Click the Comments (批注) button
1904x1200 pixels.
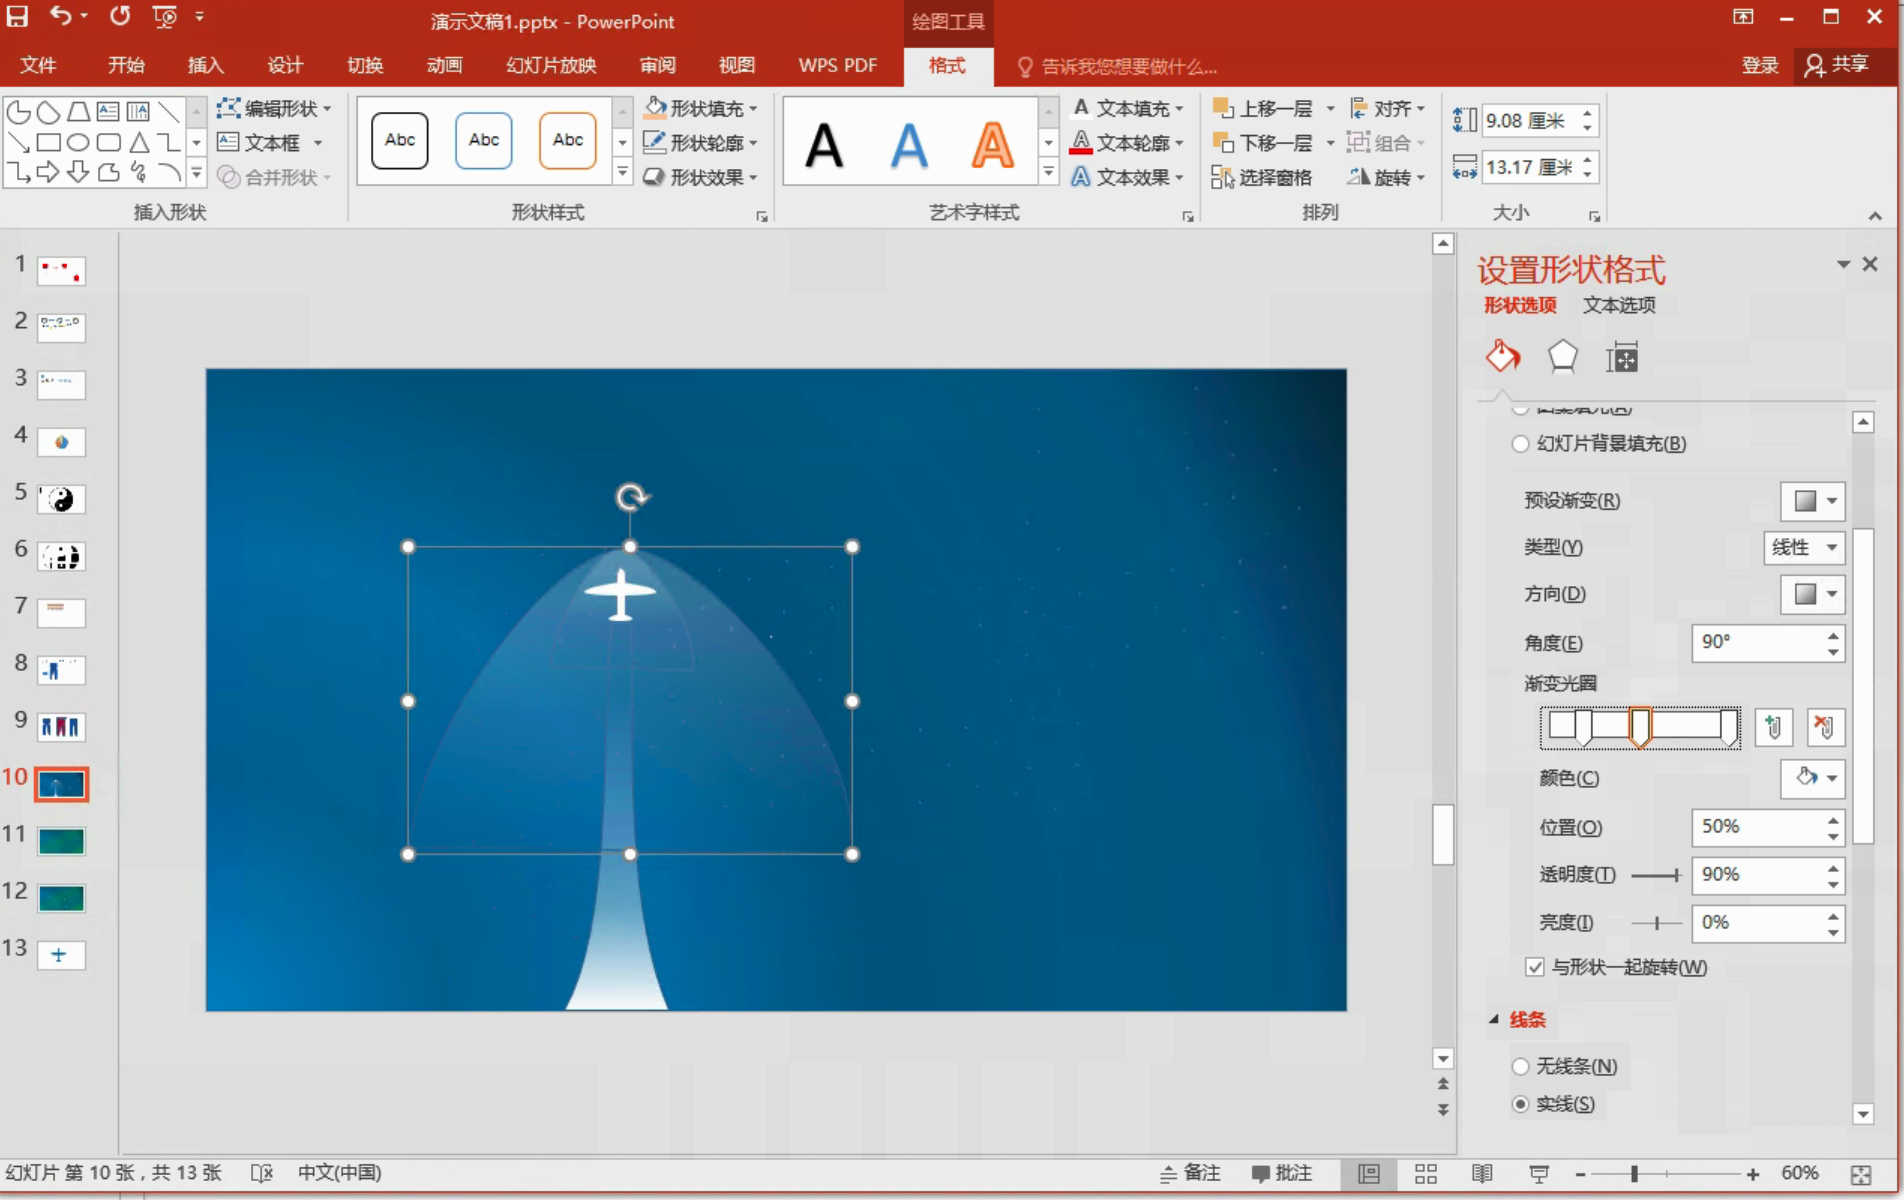point(1281,1173)
